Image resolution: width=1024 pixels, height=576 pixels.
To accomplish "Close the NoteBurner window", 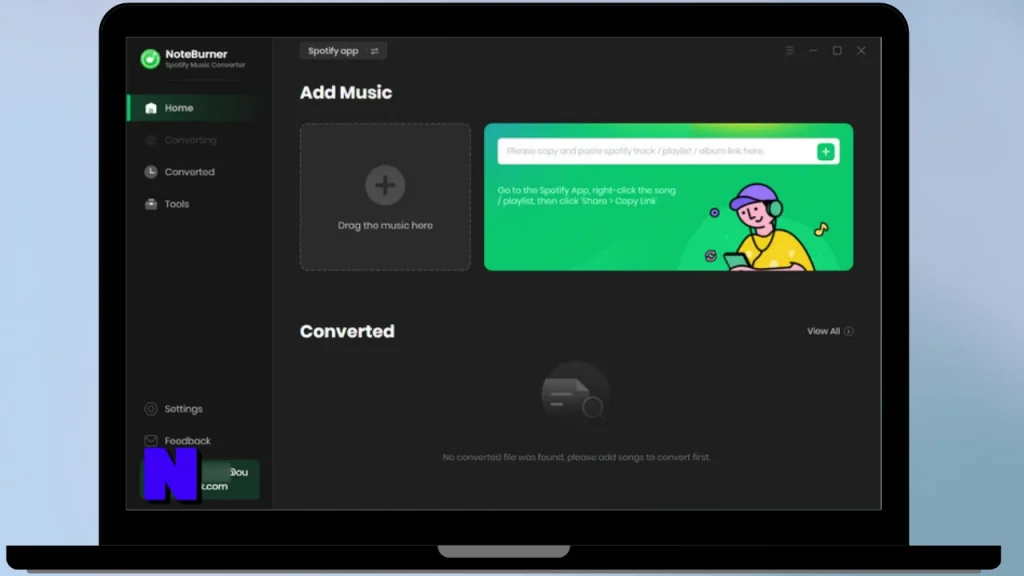I will tap(861, 50).
